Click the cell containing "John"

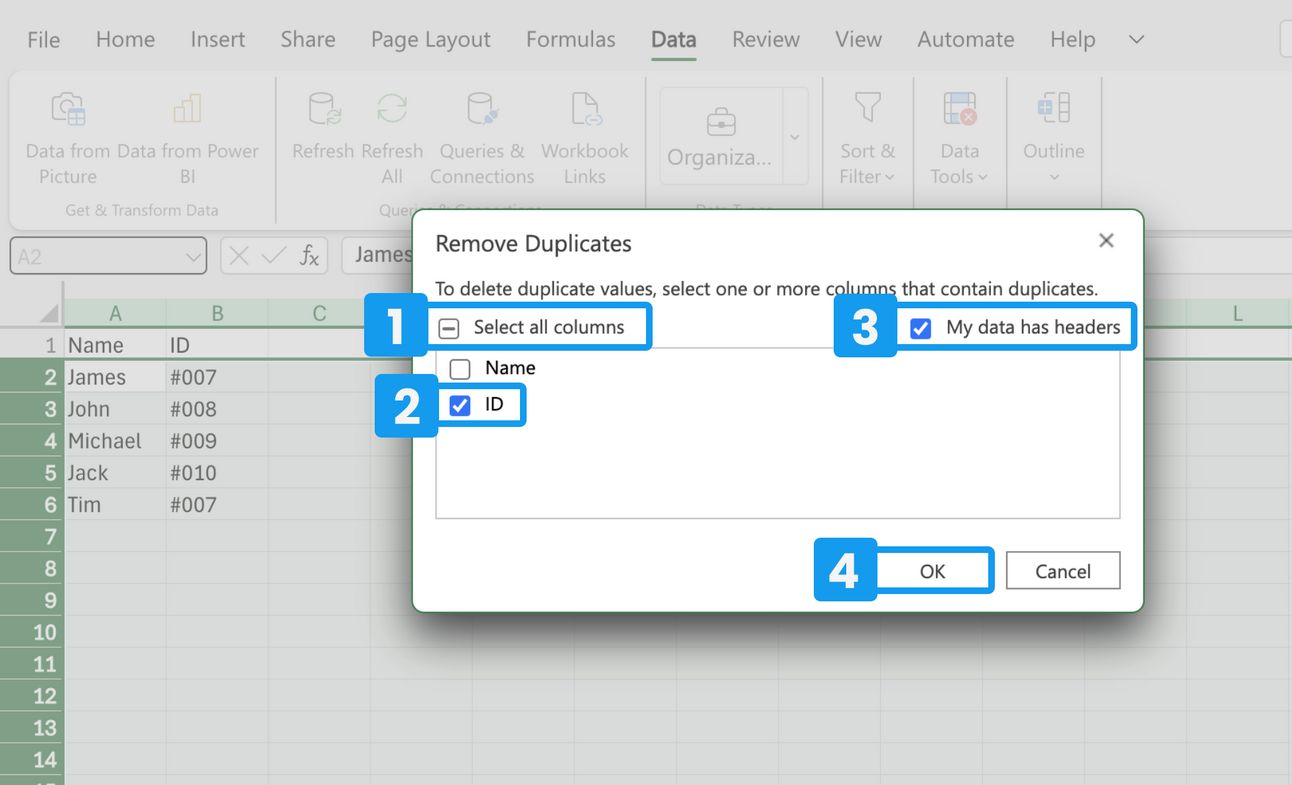pos(115,409)
